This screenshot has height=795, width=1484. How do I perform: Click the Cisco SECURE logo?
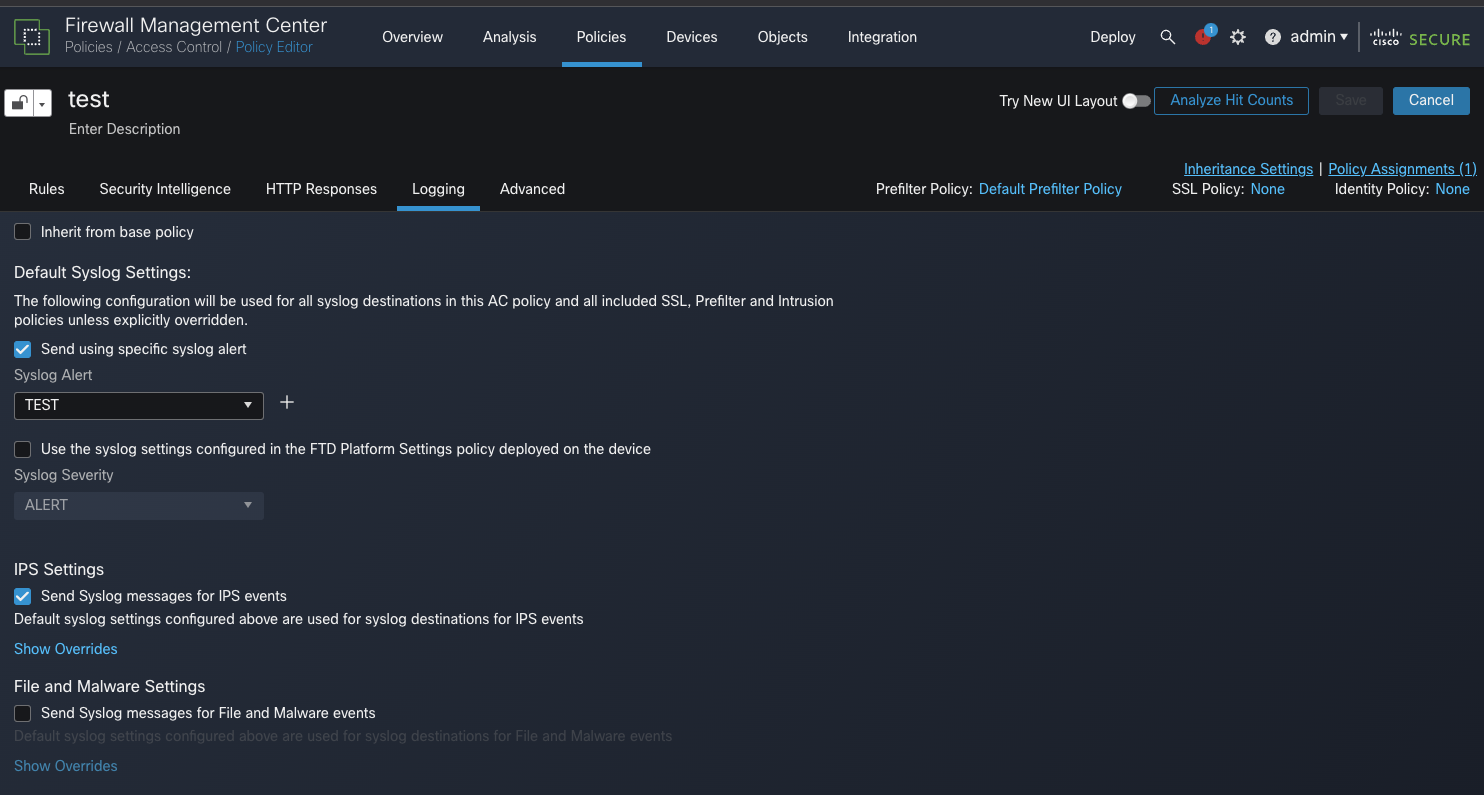tap(1419, 38)
